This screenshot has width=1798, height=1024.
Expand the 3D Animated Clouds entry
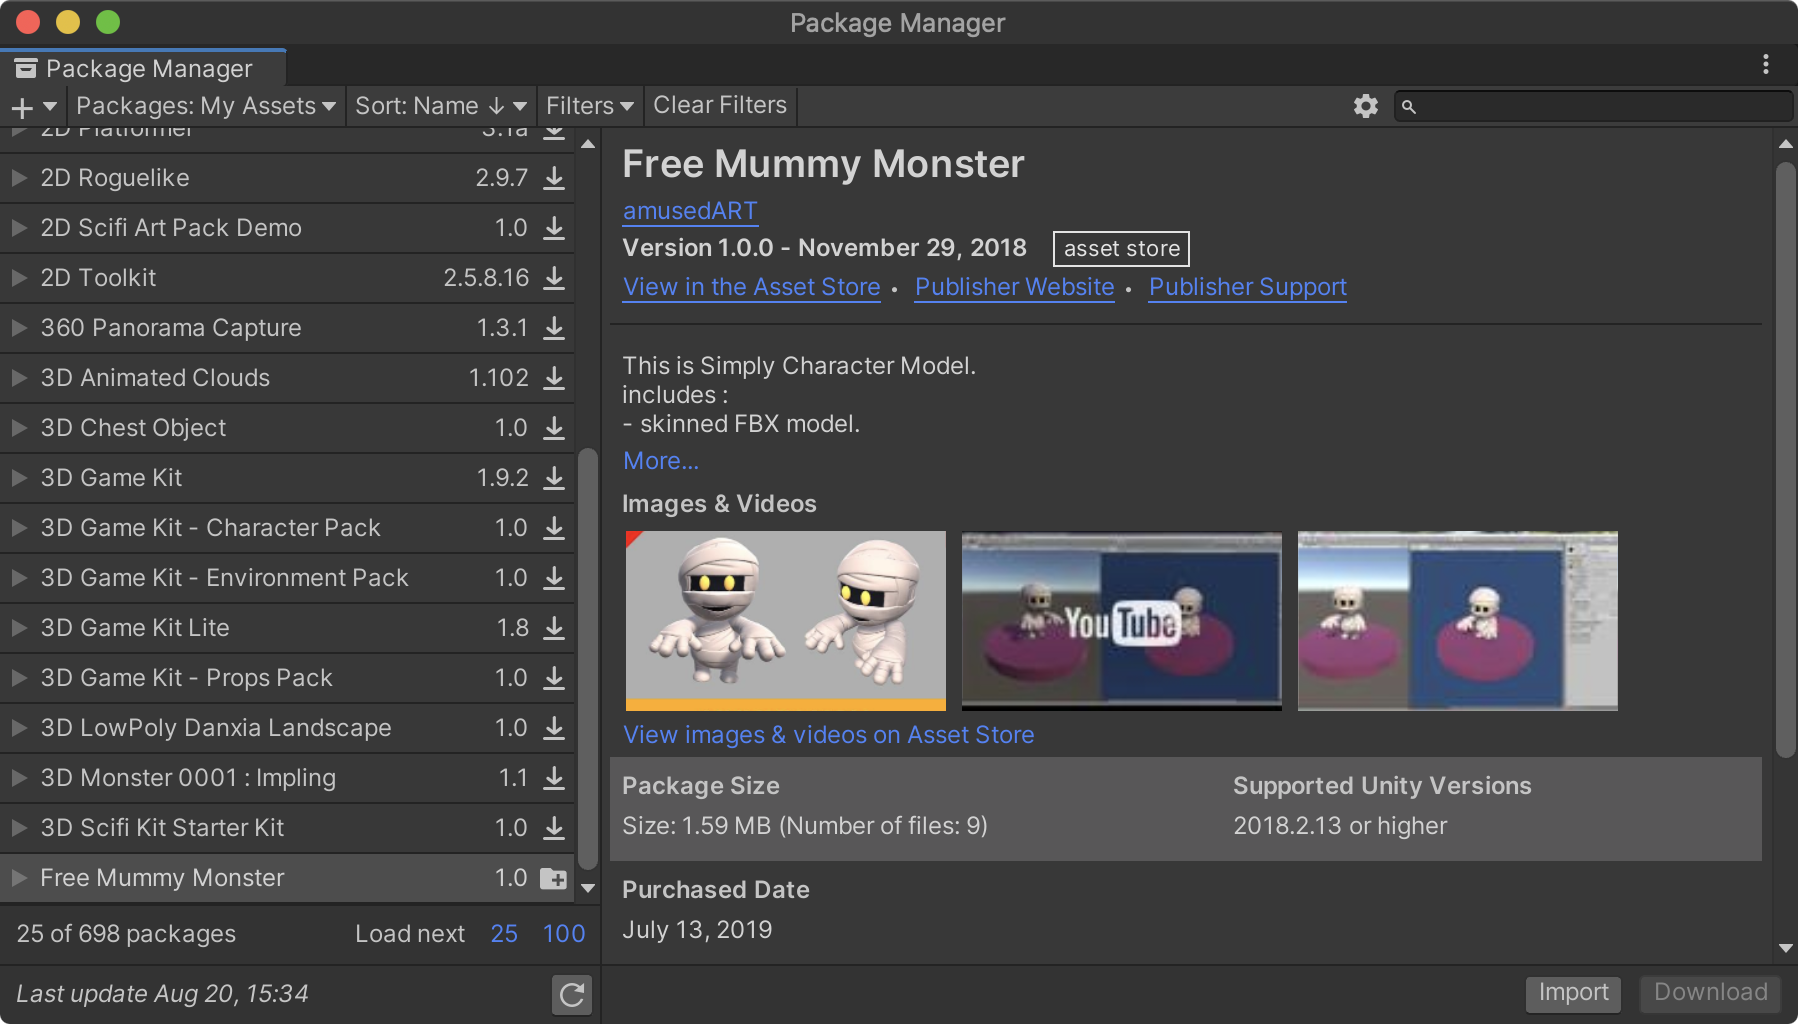[19, 378]
